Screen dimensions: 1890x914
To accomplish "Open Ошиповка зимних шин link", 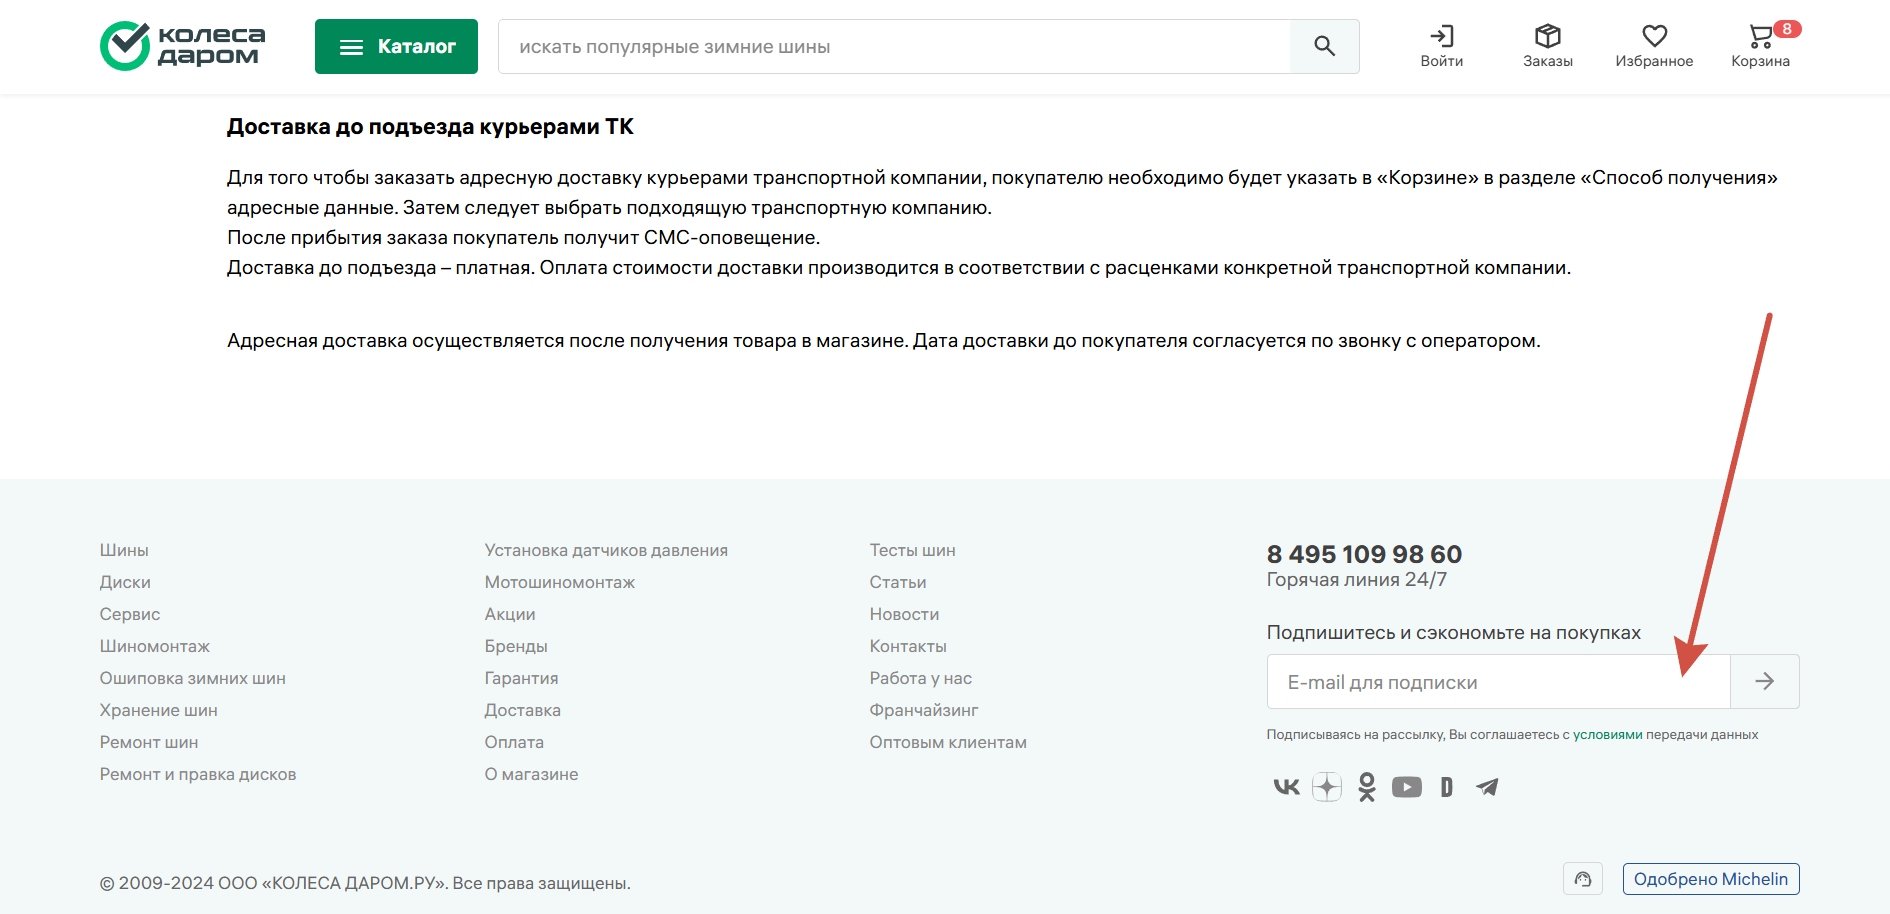I will click(x=193, y=678).
